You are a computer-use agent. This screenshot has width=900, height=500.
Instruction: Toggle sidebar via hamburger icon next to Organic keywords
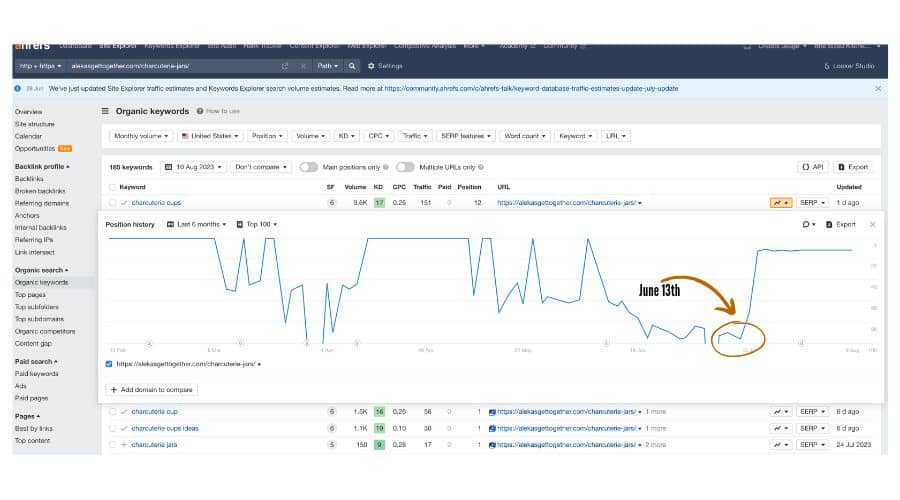(x=105, y=111)
